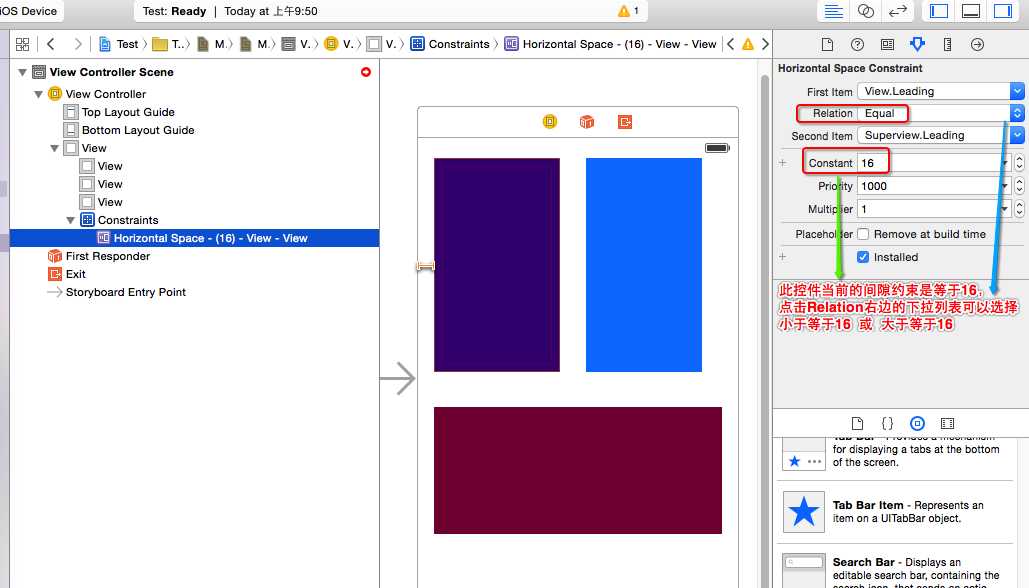Select the Attributes inspector tab
1029x588 pixels.
pyautogui.click(x=917, y=44)
